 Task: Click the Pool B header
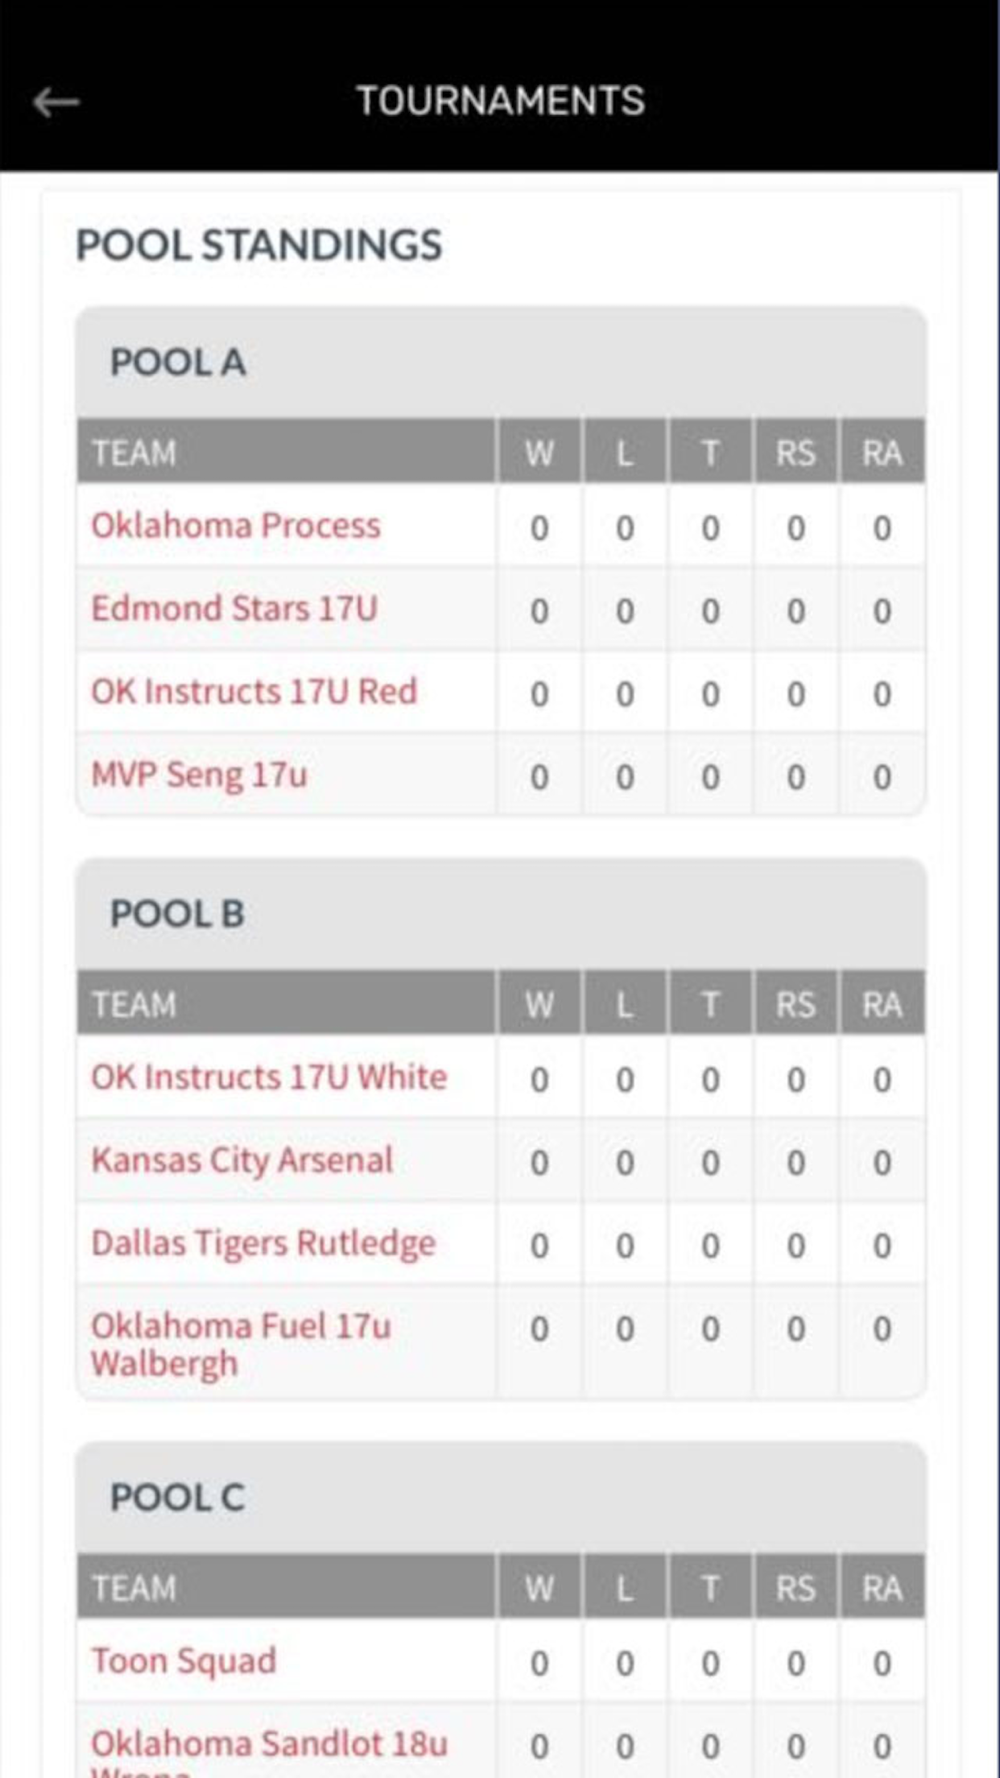(x=177, y=914)
